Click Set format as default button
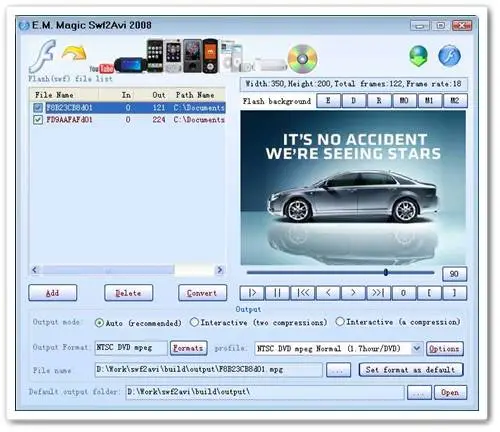Viewport: 500px width, 432px height. [411, 370]
